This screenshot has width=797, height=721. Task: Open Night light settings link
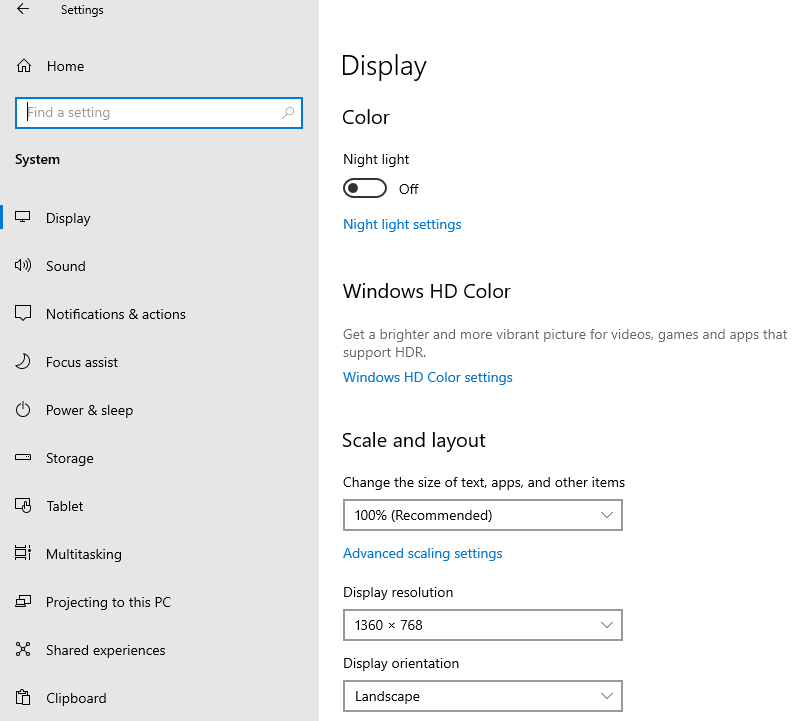[402, 224]
